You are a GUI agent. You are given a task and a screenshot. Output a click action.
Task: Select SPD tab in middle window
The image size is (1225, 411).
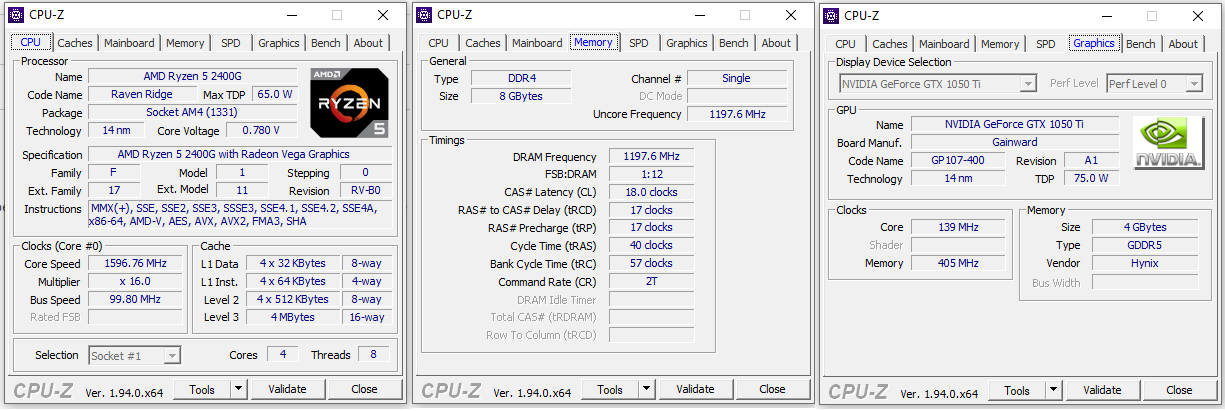coord(639,43)
